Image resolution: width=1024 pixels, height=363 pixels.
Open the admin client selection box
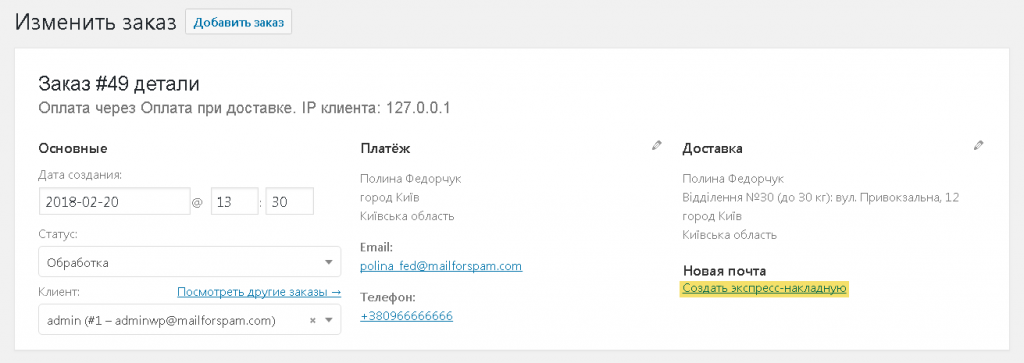pos(189,320)
